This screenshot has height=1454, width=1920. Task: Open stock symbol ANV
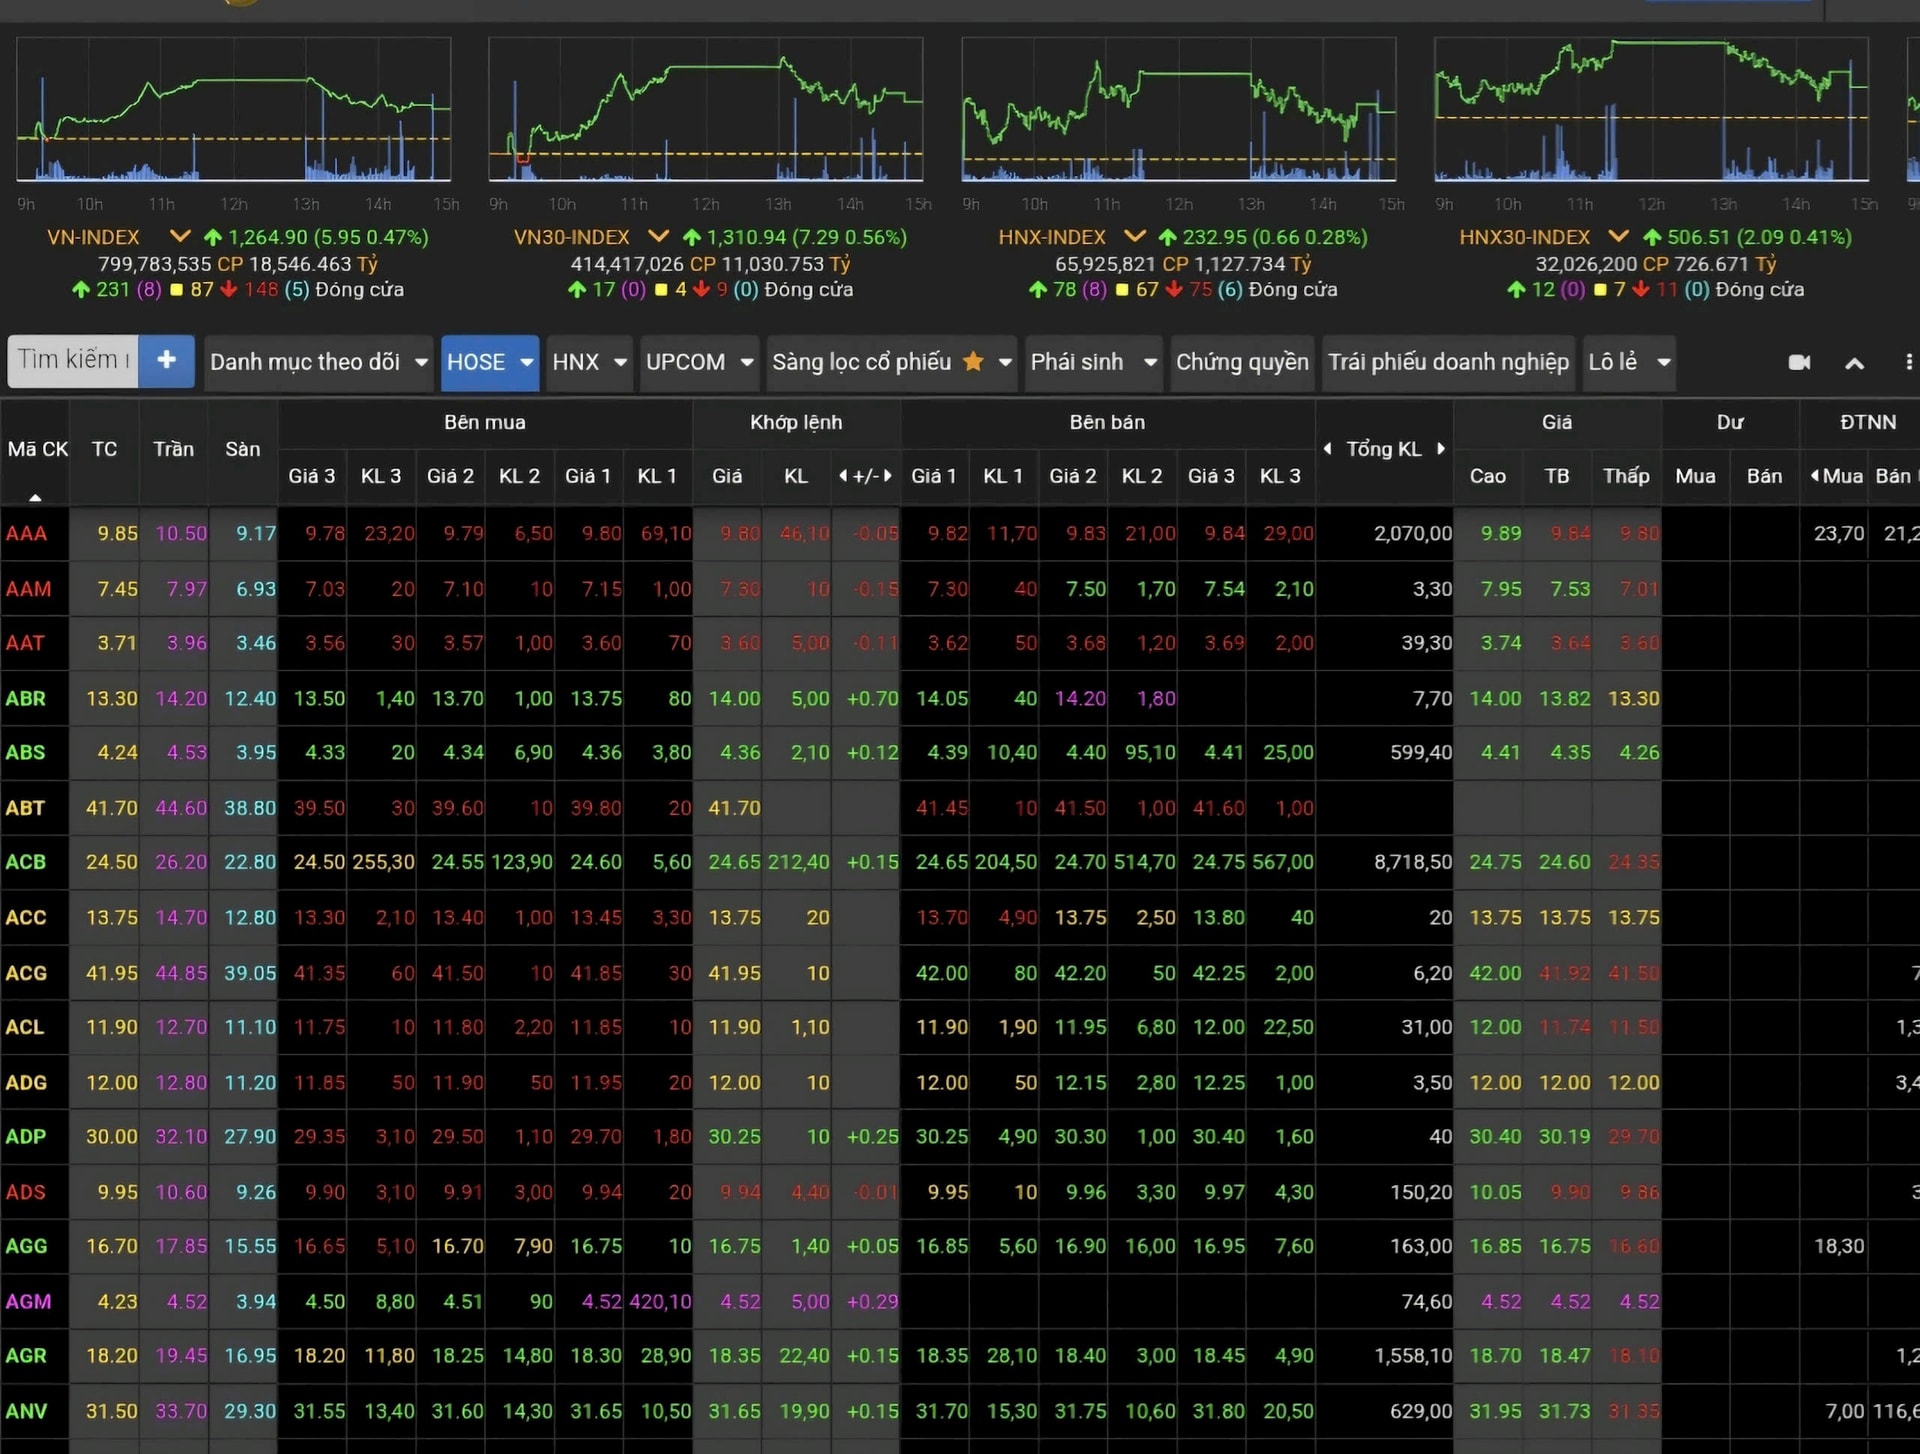26,1411
